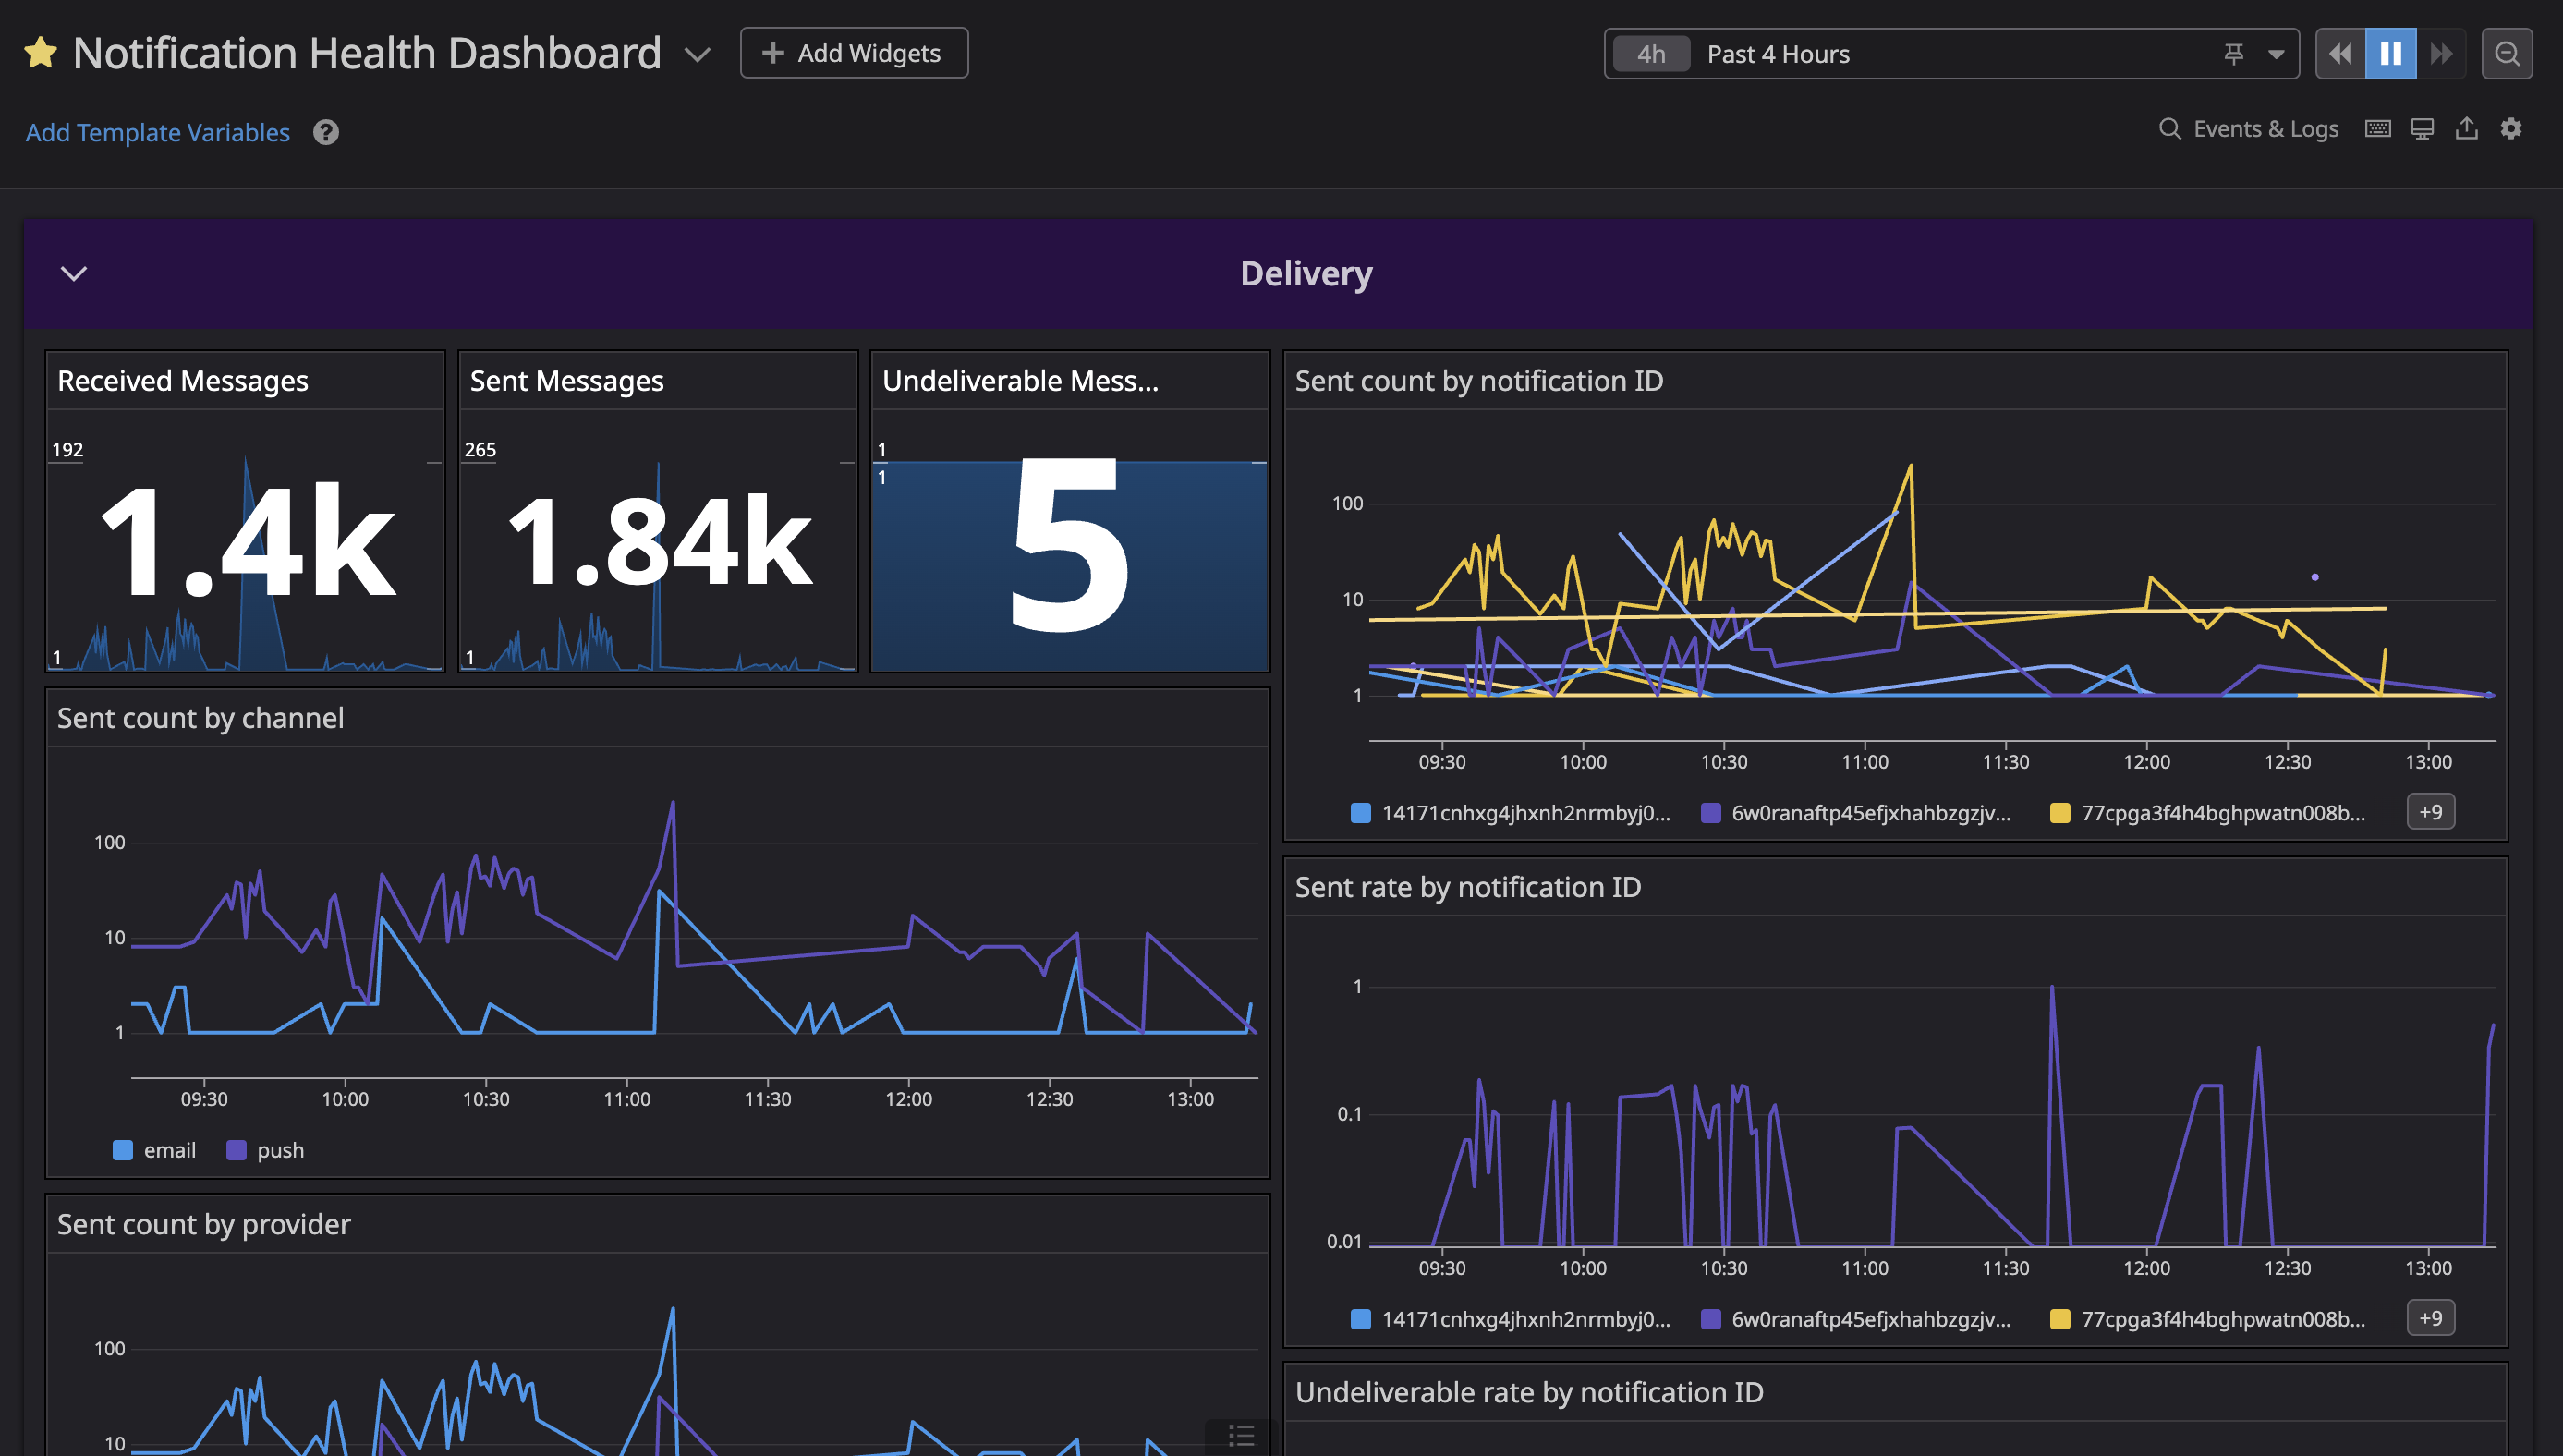Click the pin icon in time selector
Image resolution: width=2563 pixels, height=1456 pixels.
click(x=2234, y=54)
